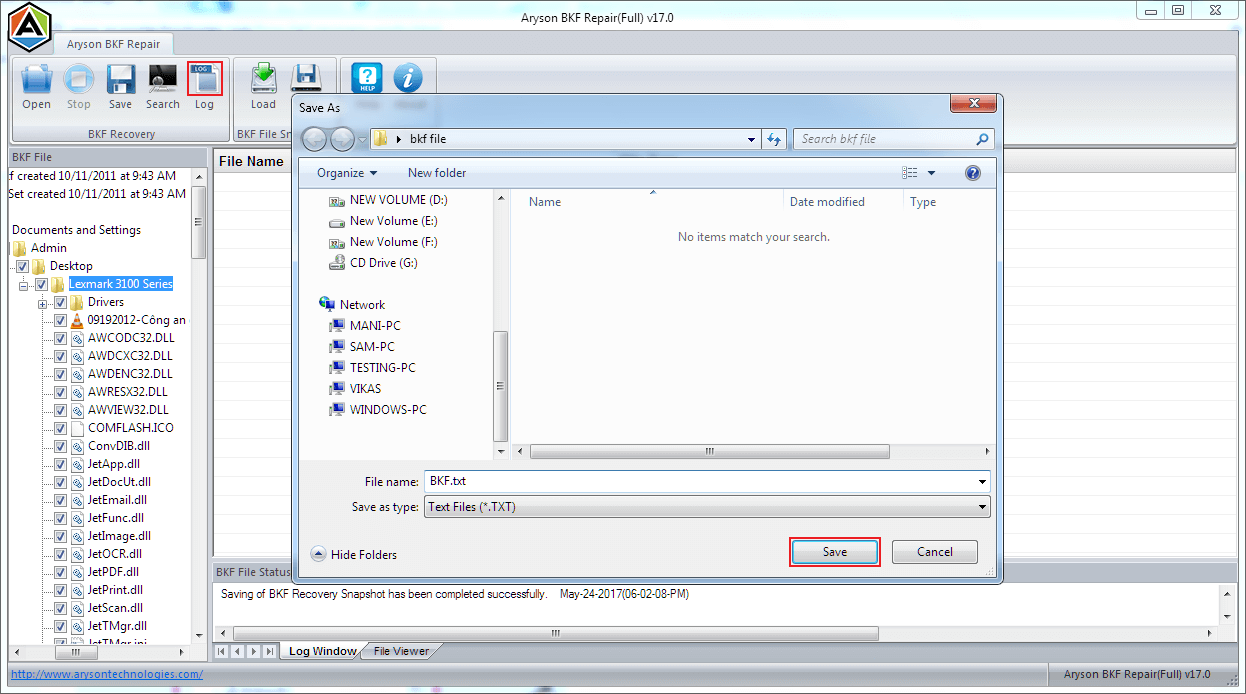Click the MANI-PC computer icon
The width and height of the screenshot is (1246, 694).
[x=337, y=326]
